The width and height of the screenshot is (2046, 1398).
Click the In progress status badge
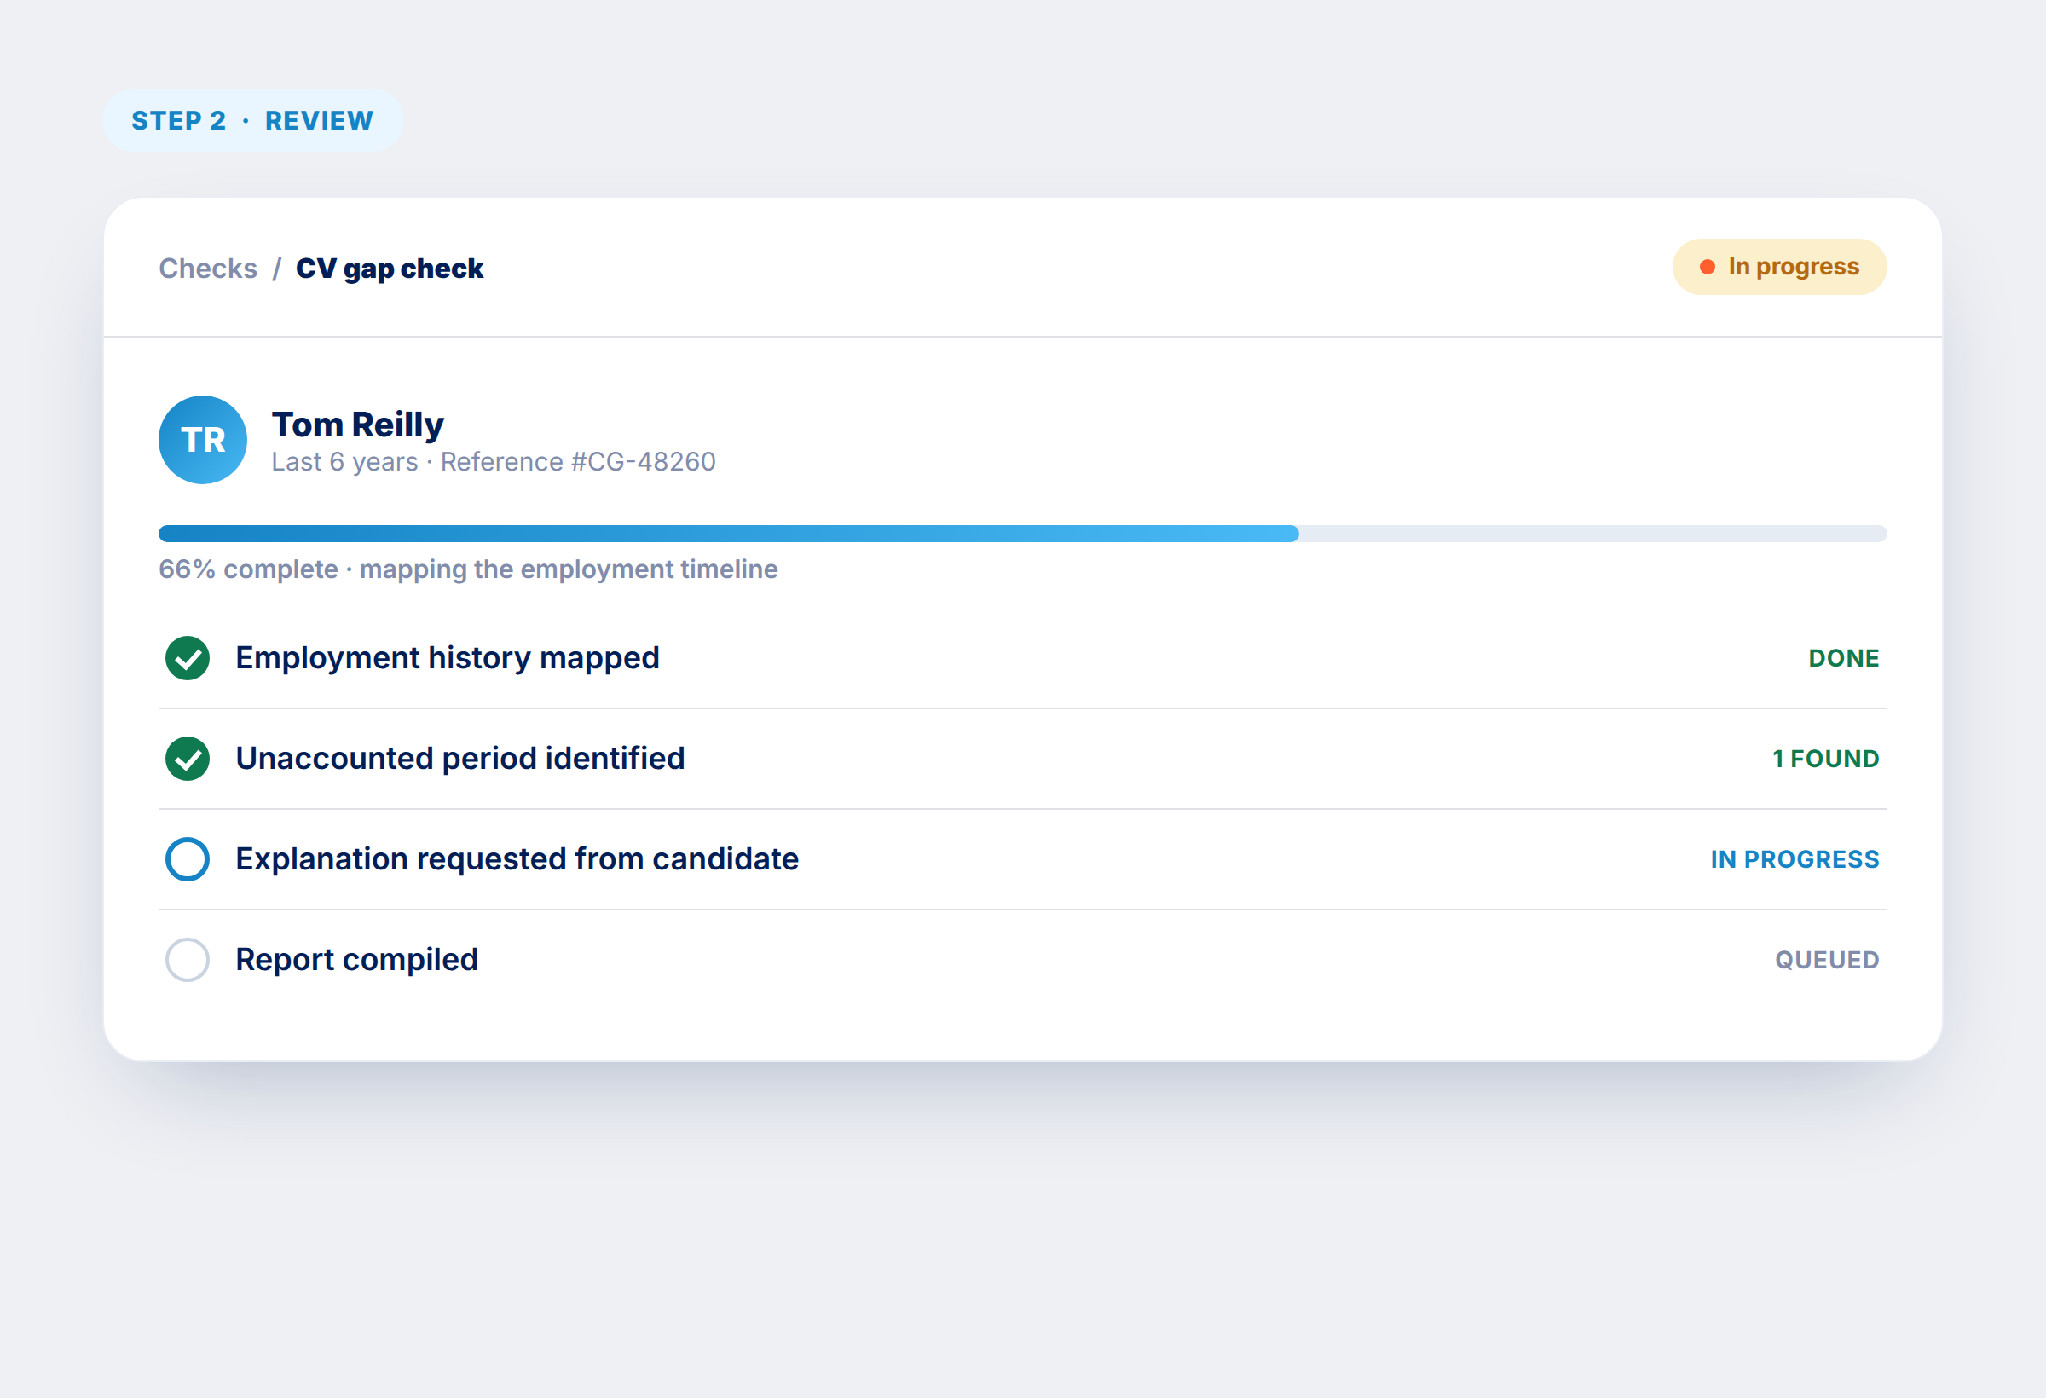(x=1780, y=267)
